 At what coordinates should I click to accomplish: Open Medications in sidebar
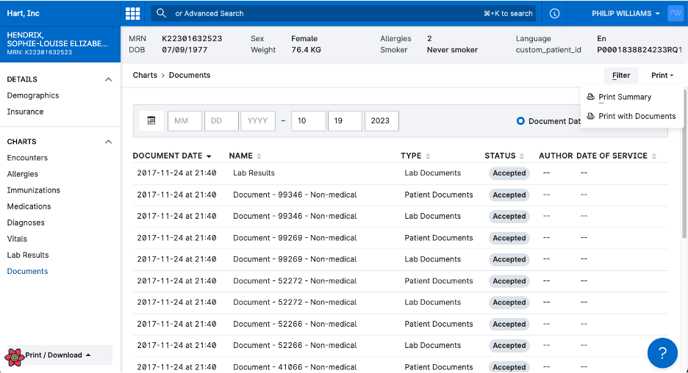pos(29,207)
